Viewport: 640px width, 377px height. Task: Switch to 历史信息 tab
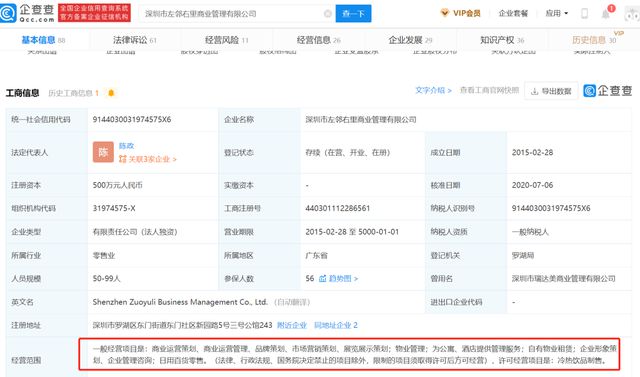click(594, 40)
